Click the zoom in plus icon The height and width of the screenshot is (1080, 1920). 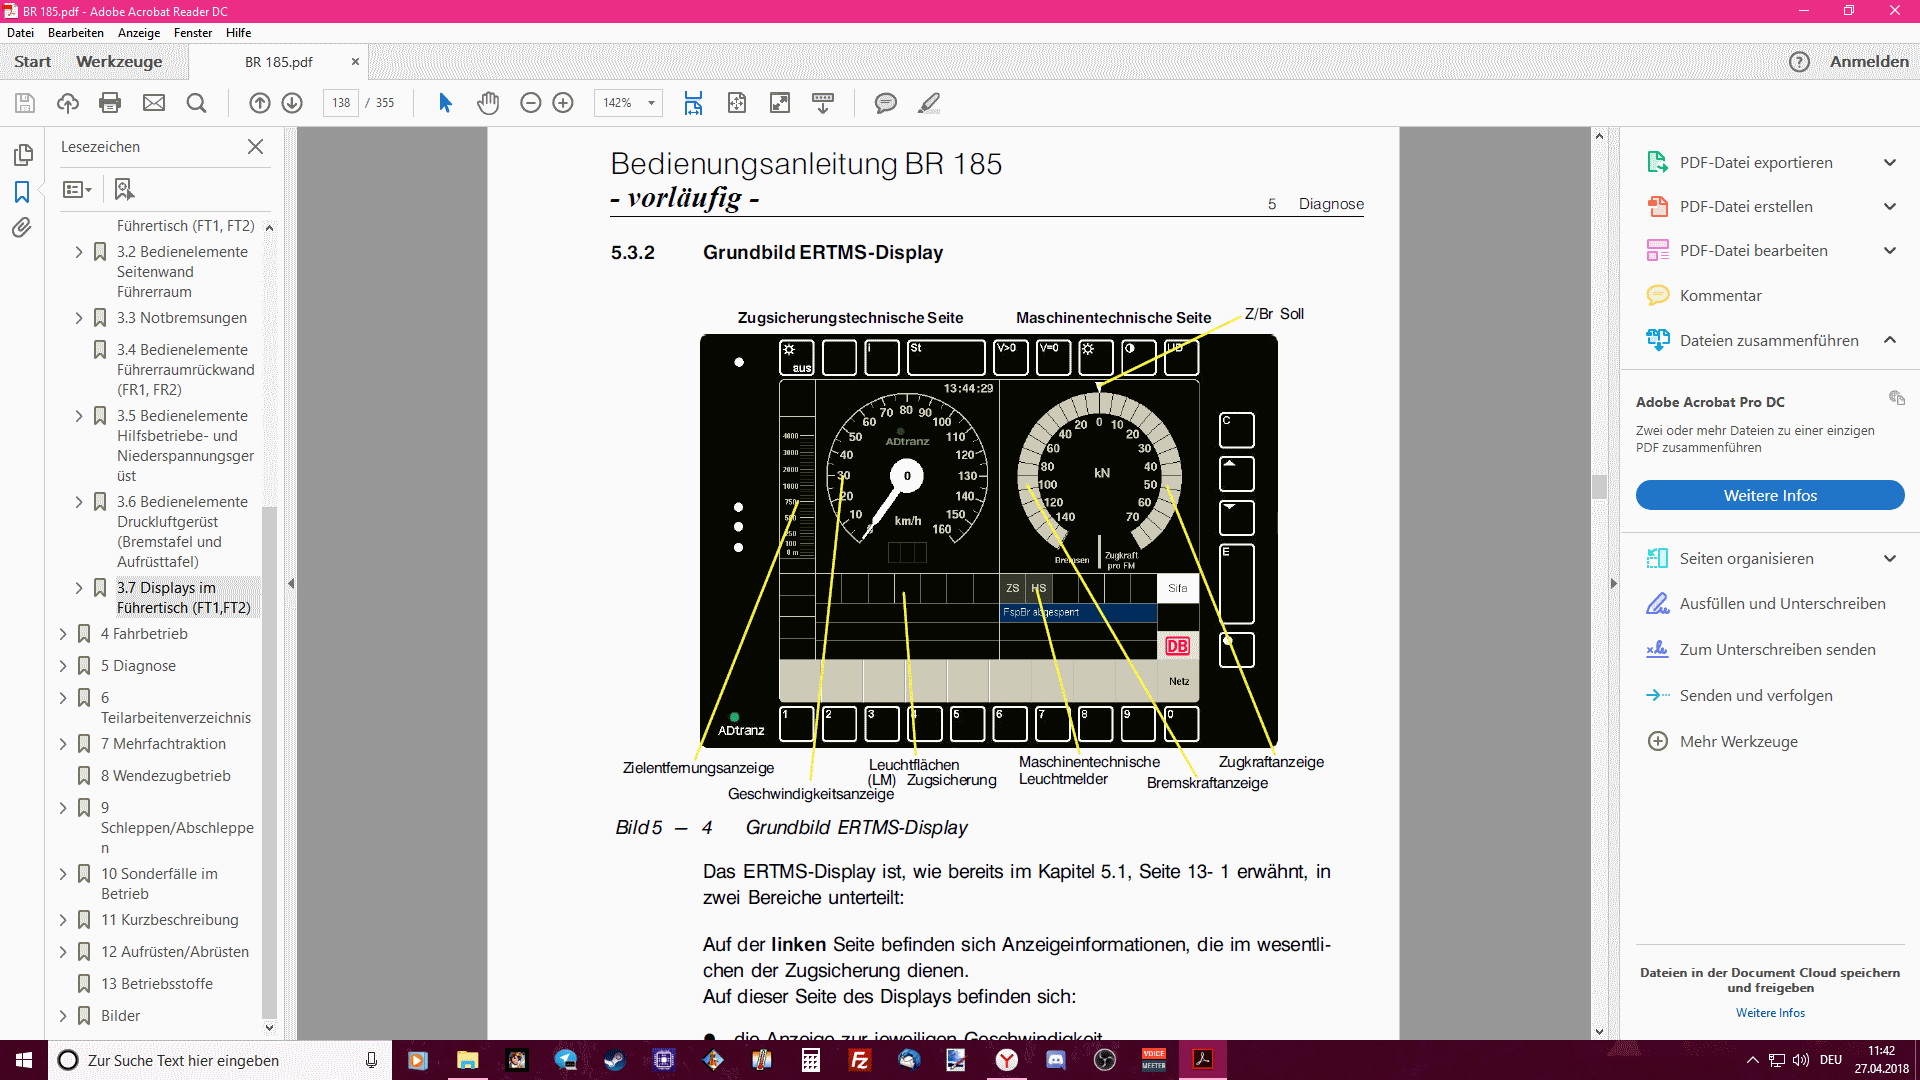point(563,103)
